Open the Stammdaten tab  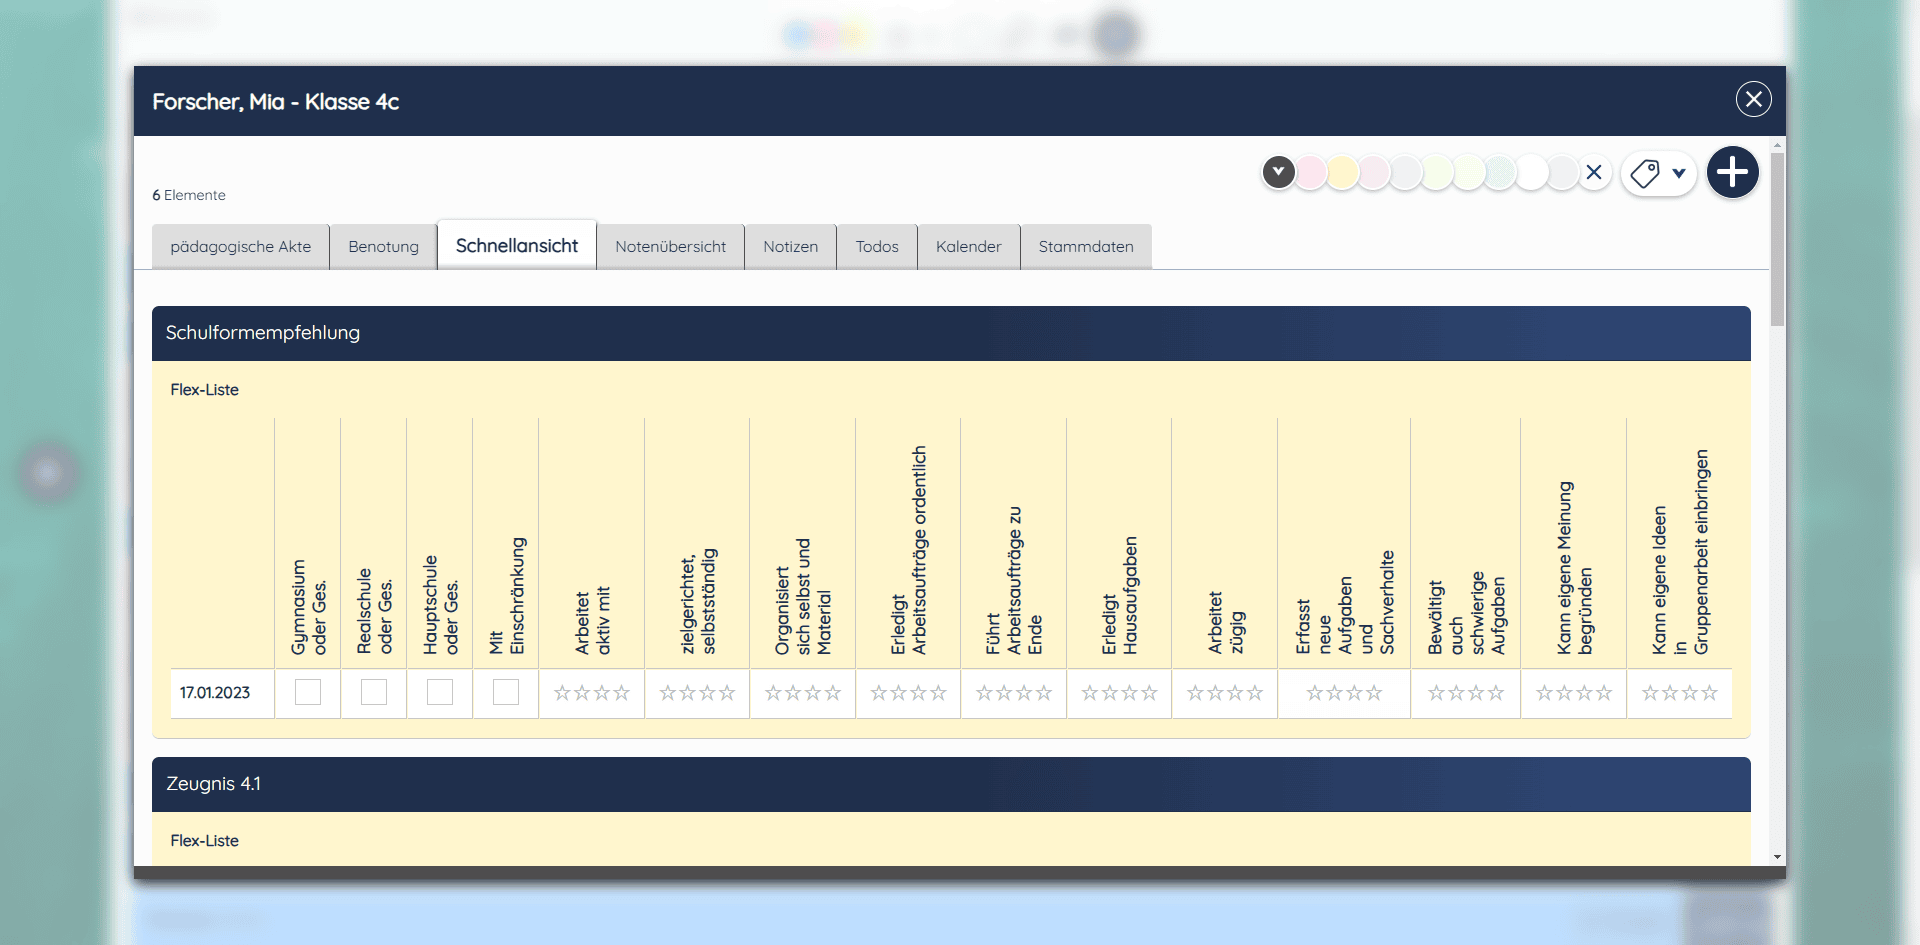point(1085,247)
